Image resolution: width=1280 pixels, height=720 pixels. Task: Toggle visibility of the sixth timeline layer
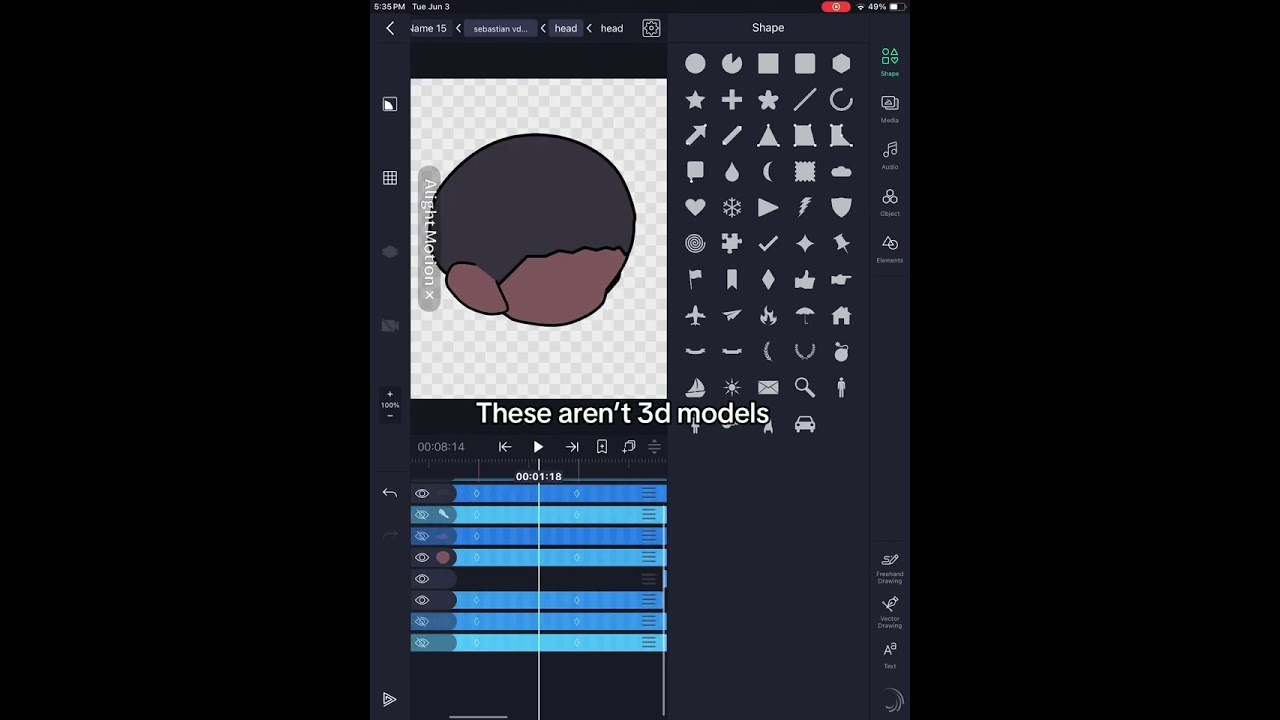click(x=422, y=600)
